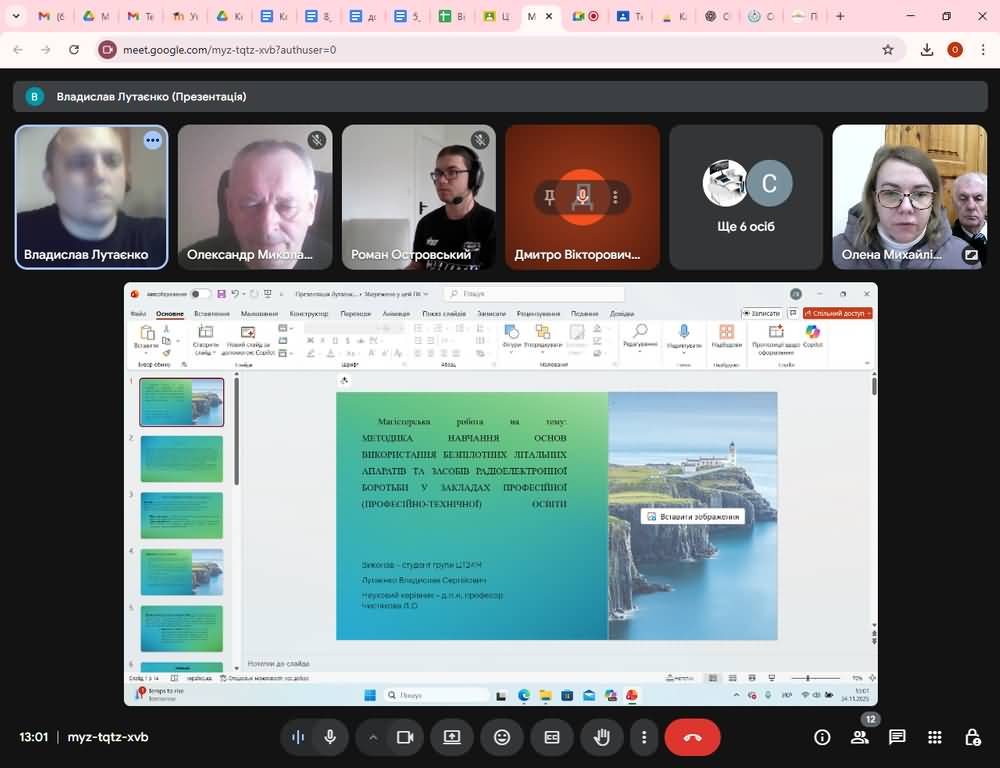Turn the camera on or off

405,737
